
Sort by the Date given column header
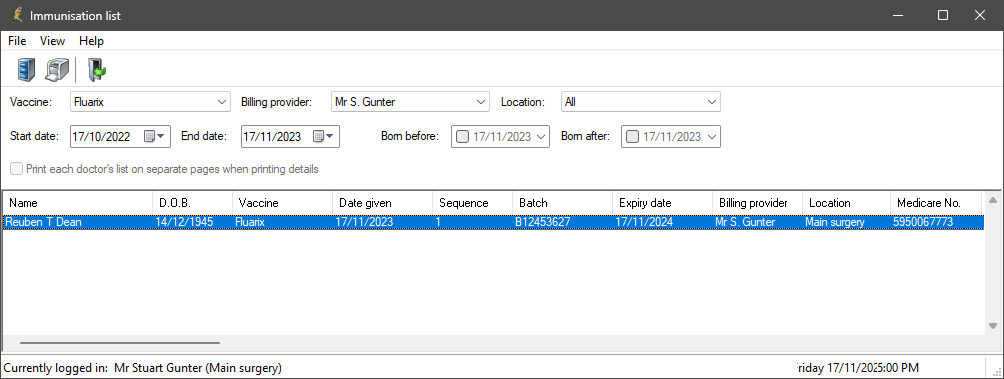(x=382, y=202)
